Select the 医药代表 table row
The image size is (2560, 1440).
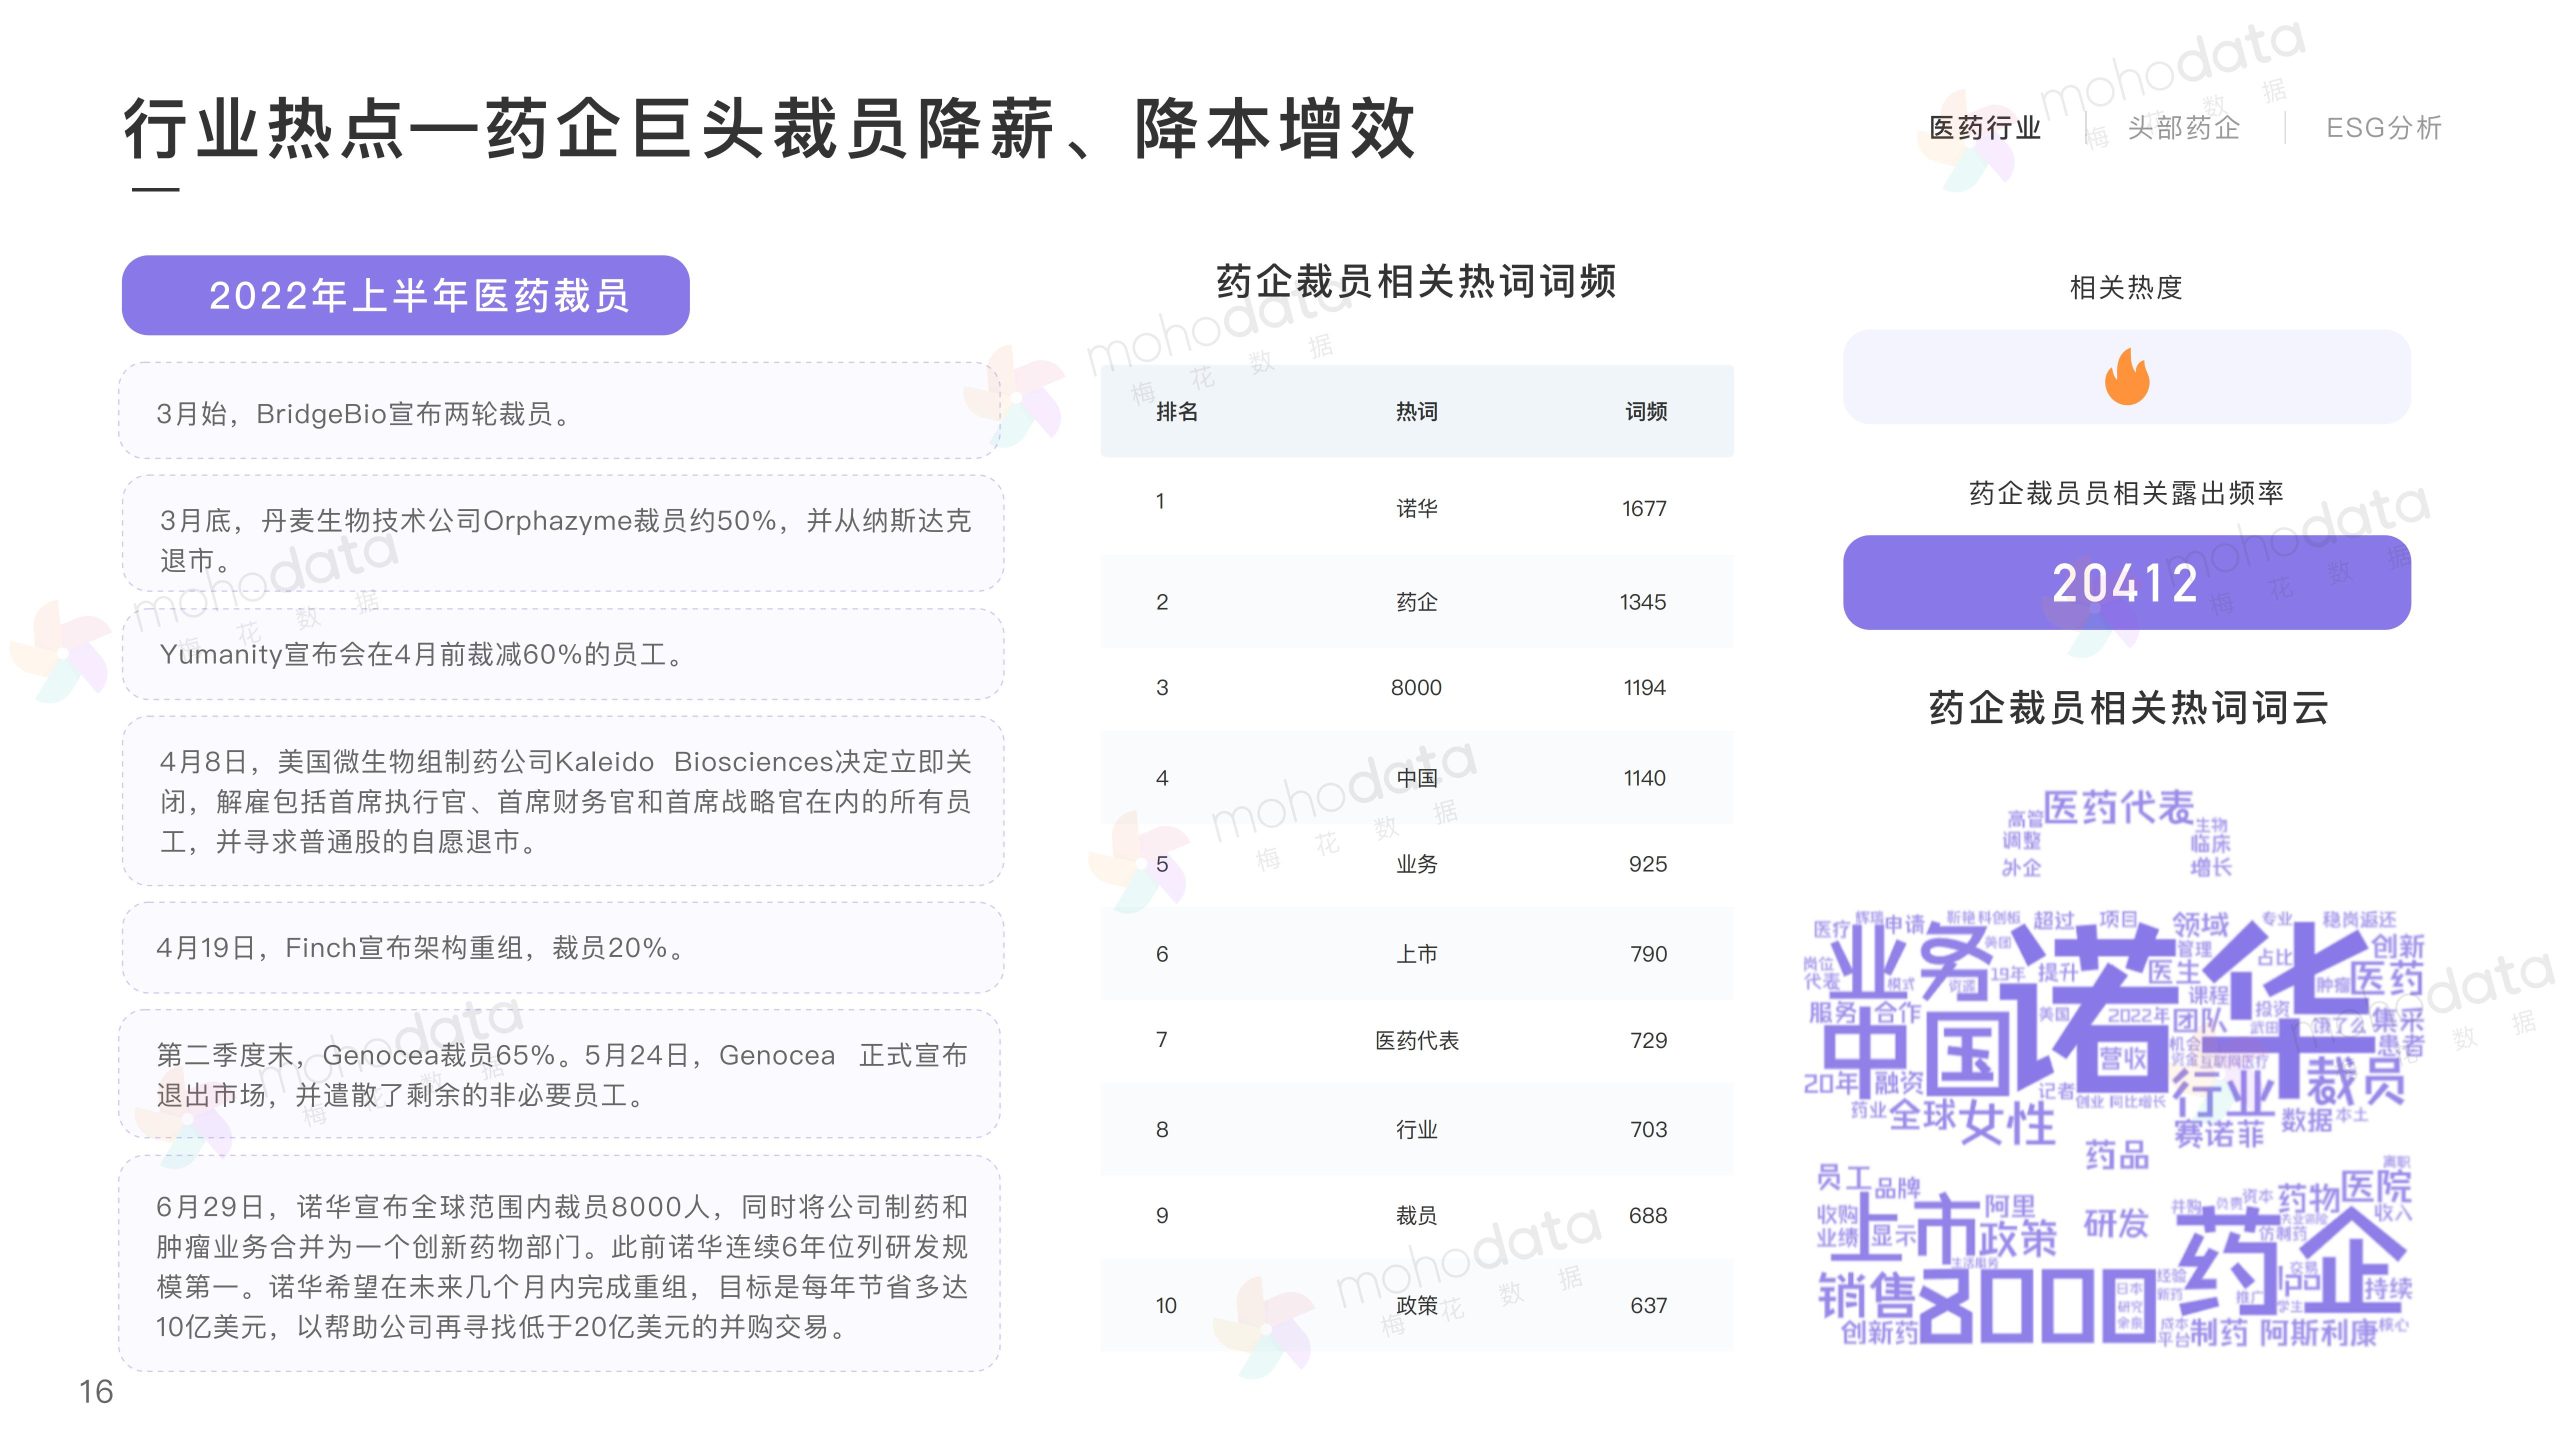pos(1416,1040)
